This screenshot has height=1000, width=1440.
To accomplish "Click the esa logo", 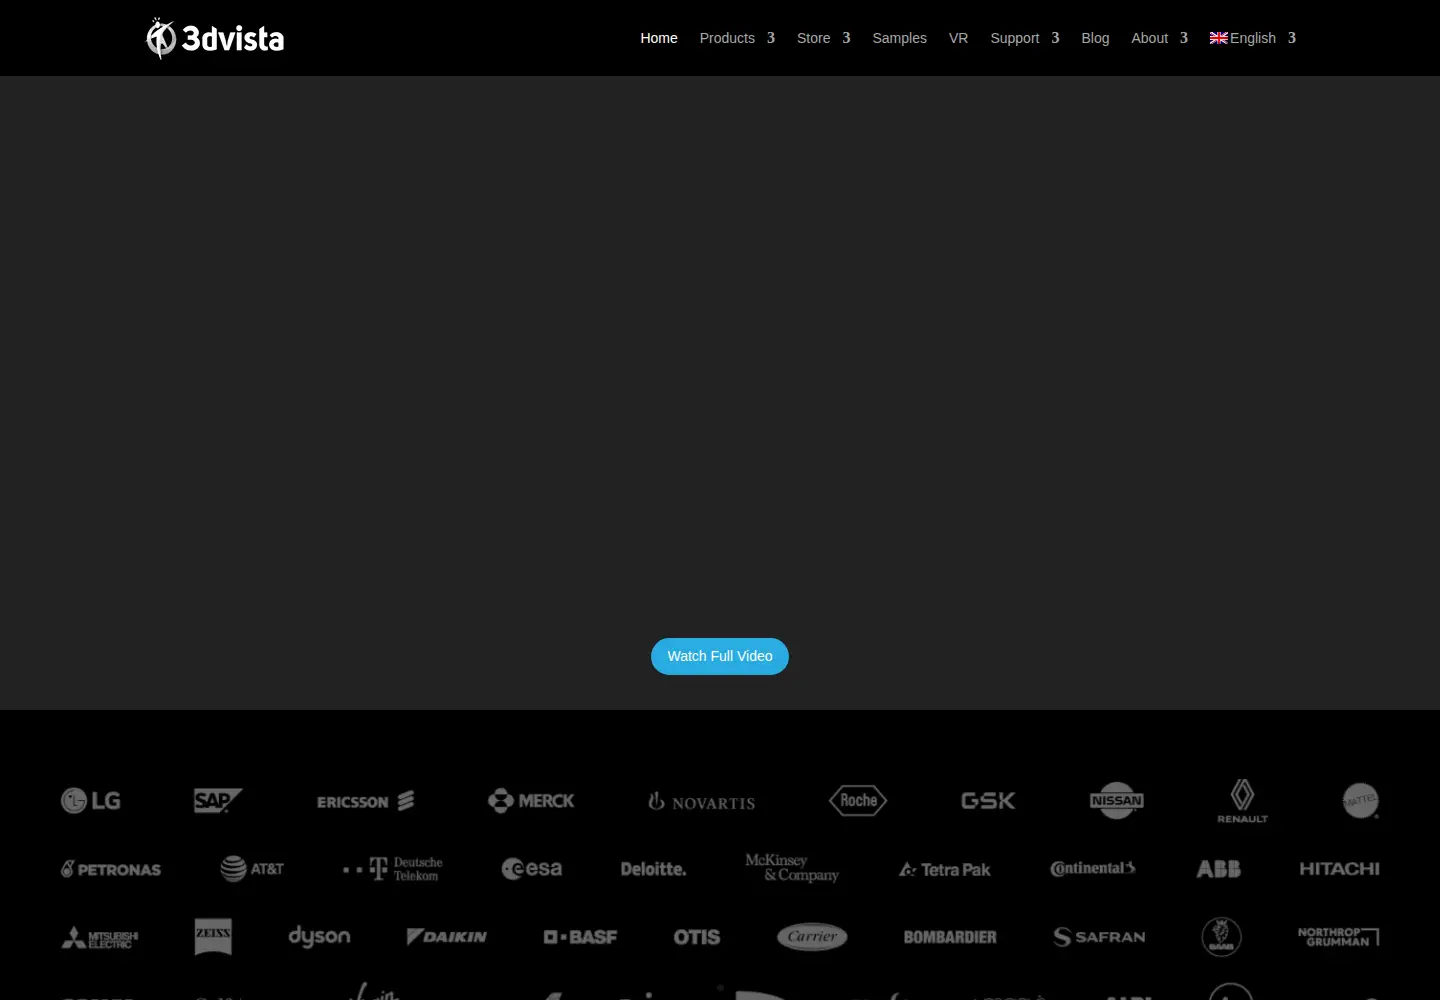I will [x=532, y=869].
